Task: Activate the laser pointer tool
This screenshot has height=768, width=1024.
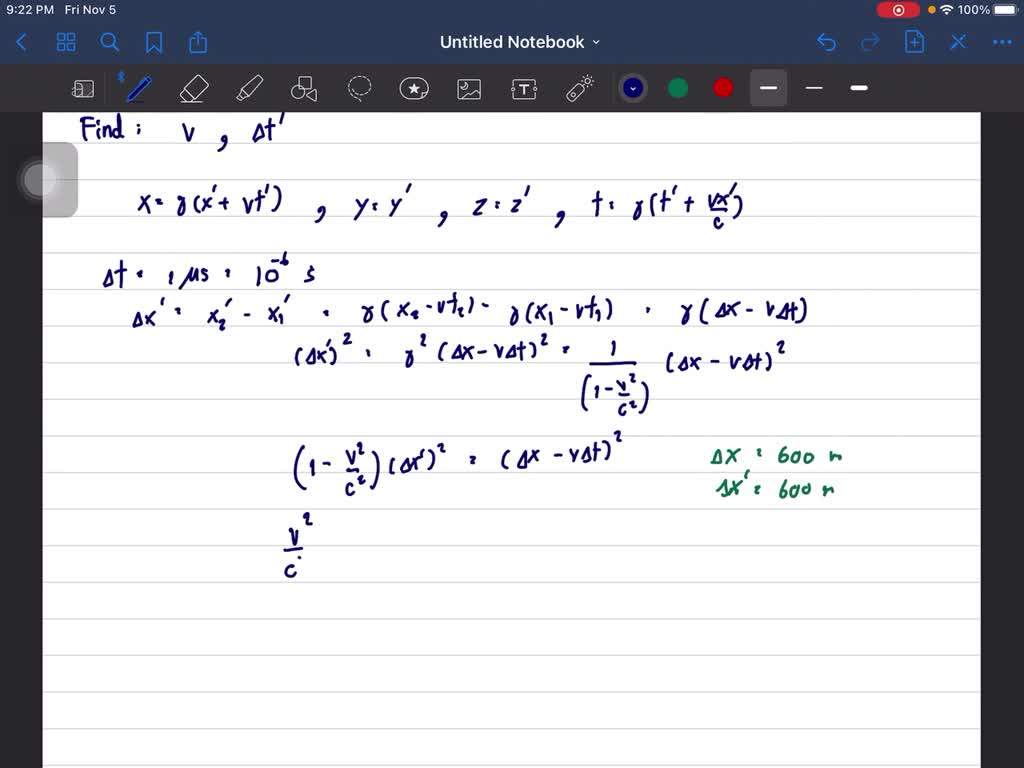Action: click(x=577, y=88)
